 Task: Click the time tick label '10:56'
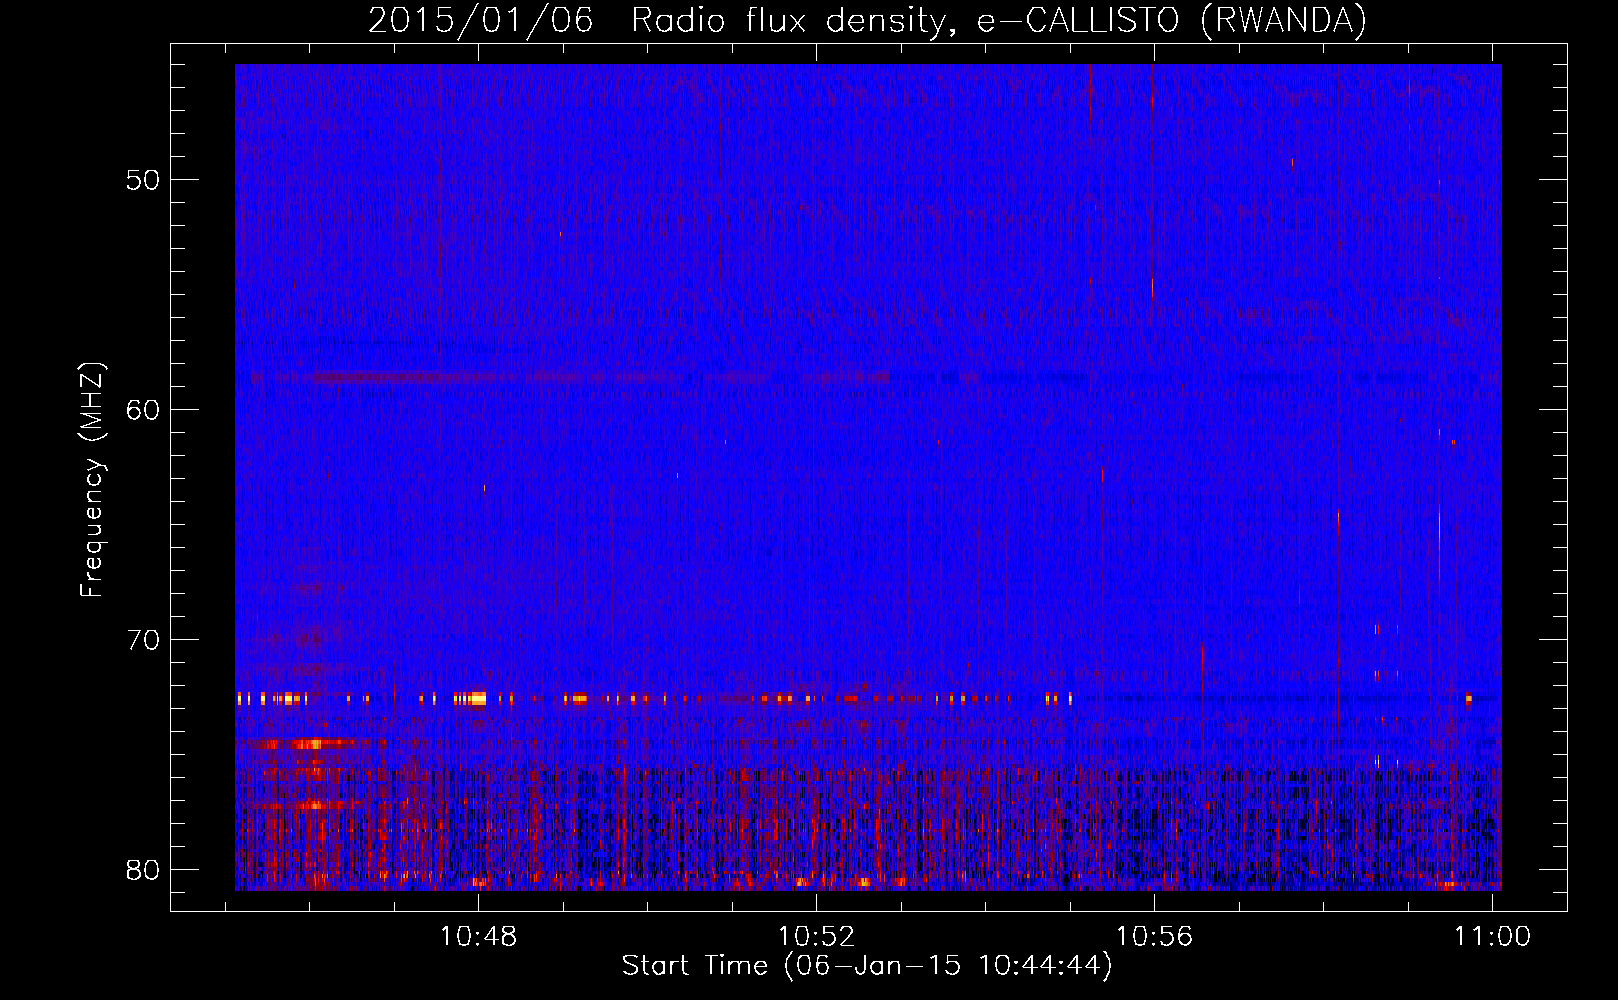click(1155, 937)
